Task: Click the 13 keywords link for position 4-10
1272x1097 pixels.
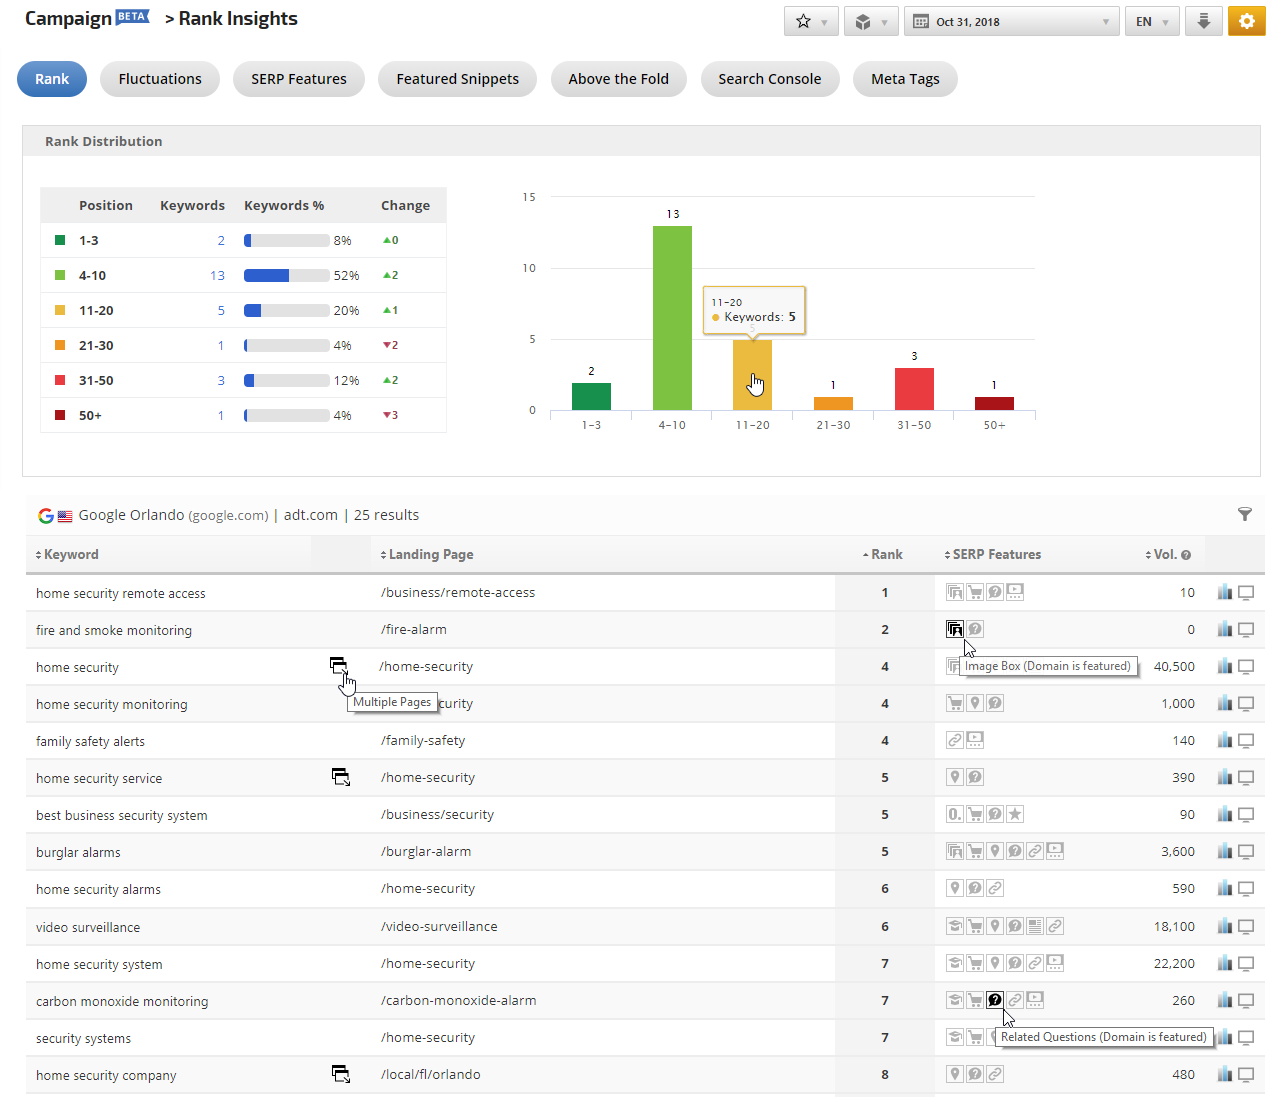Action: coord(217,275)
